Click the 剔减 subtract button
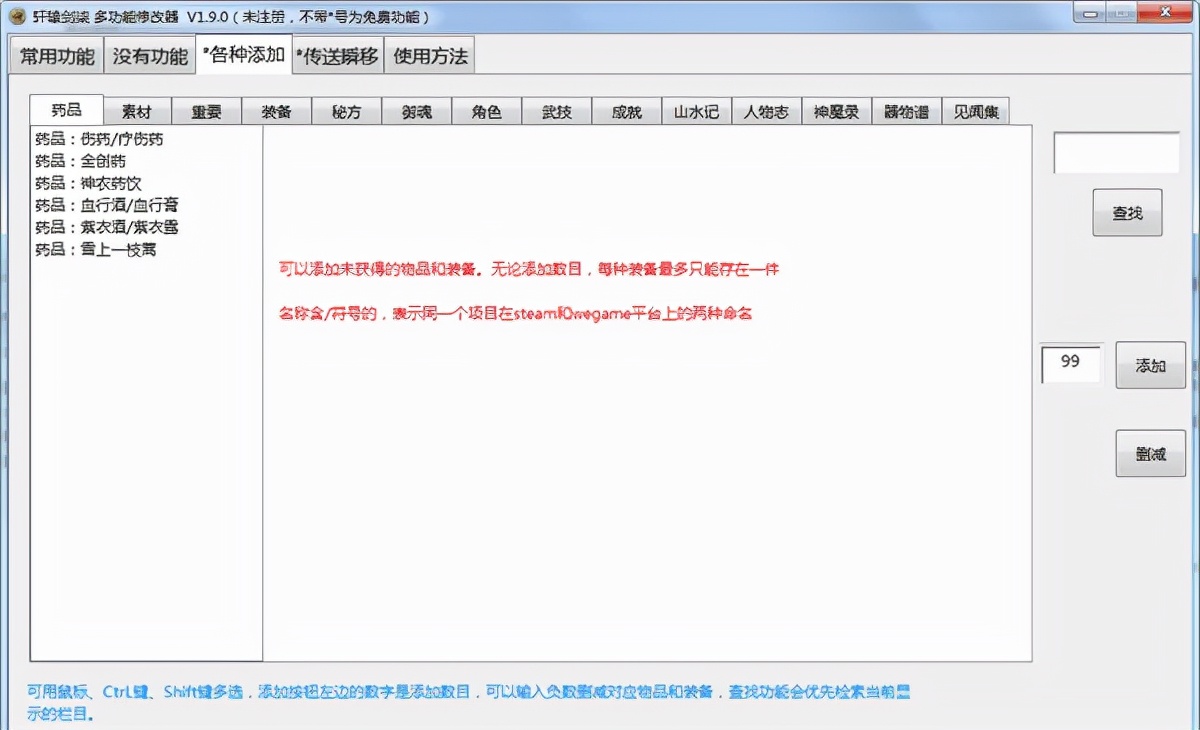Viewport: 1200px width, 730px height. pyautogui.click(x=1149, y=453)
